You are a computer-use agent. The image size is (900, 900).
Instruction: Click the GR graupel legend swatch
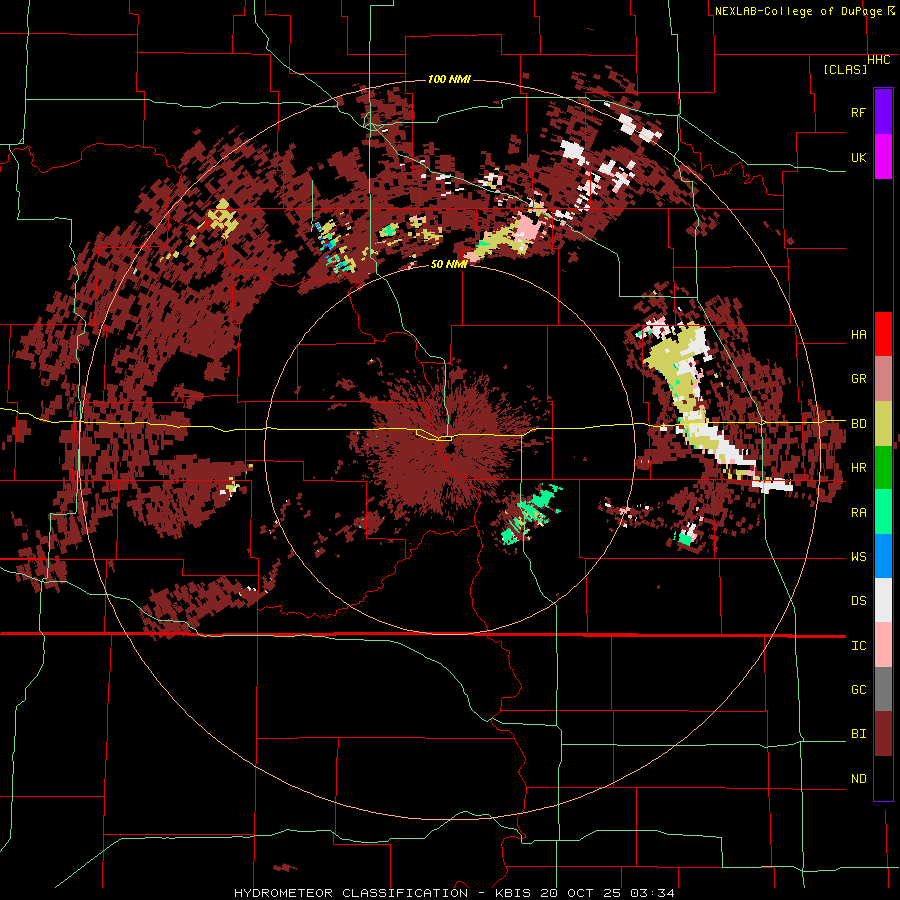click(x=883, y=379)
